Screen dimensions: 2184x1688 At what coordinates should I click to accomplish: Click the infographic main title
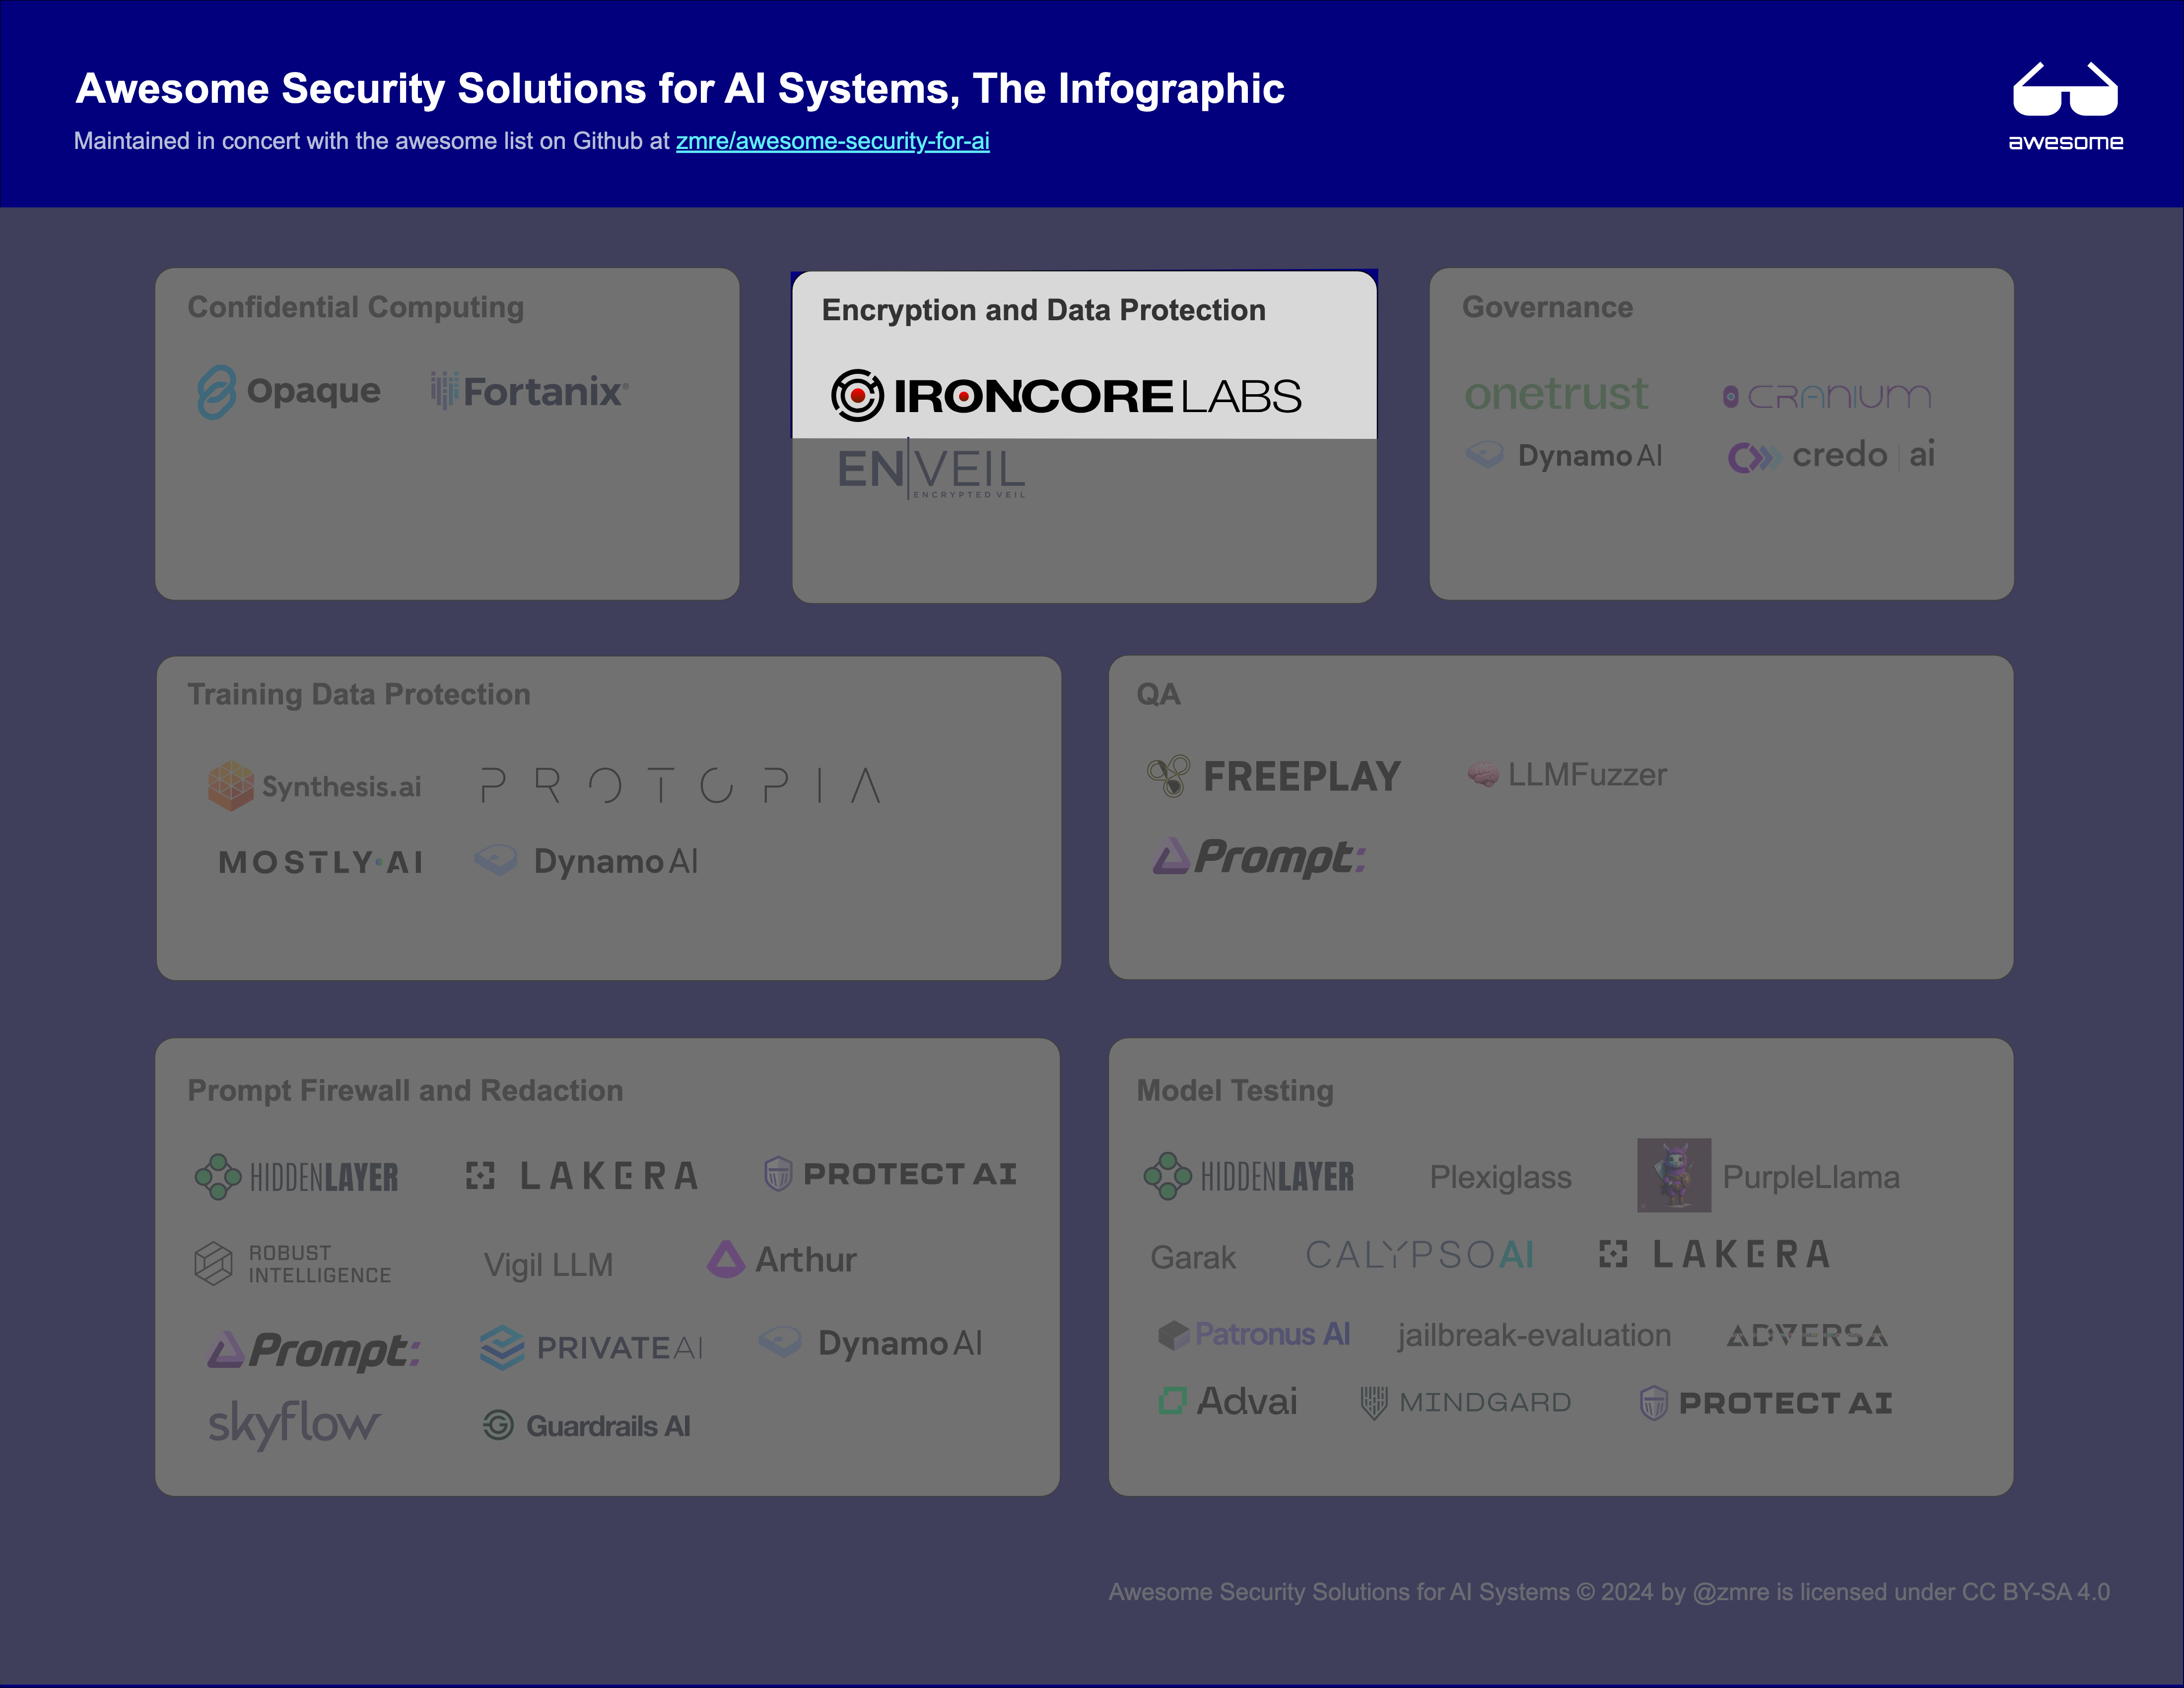pos(680,88)
